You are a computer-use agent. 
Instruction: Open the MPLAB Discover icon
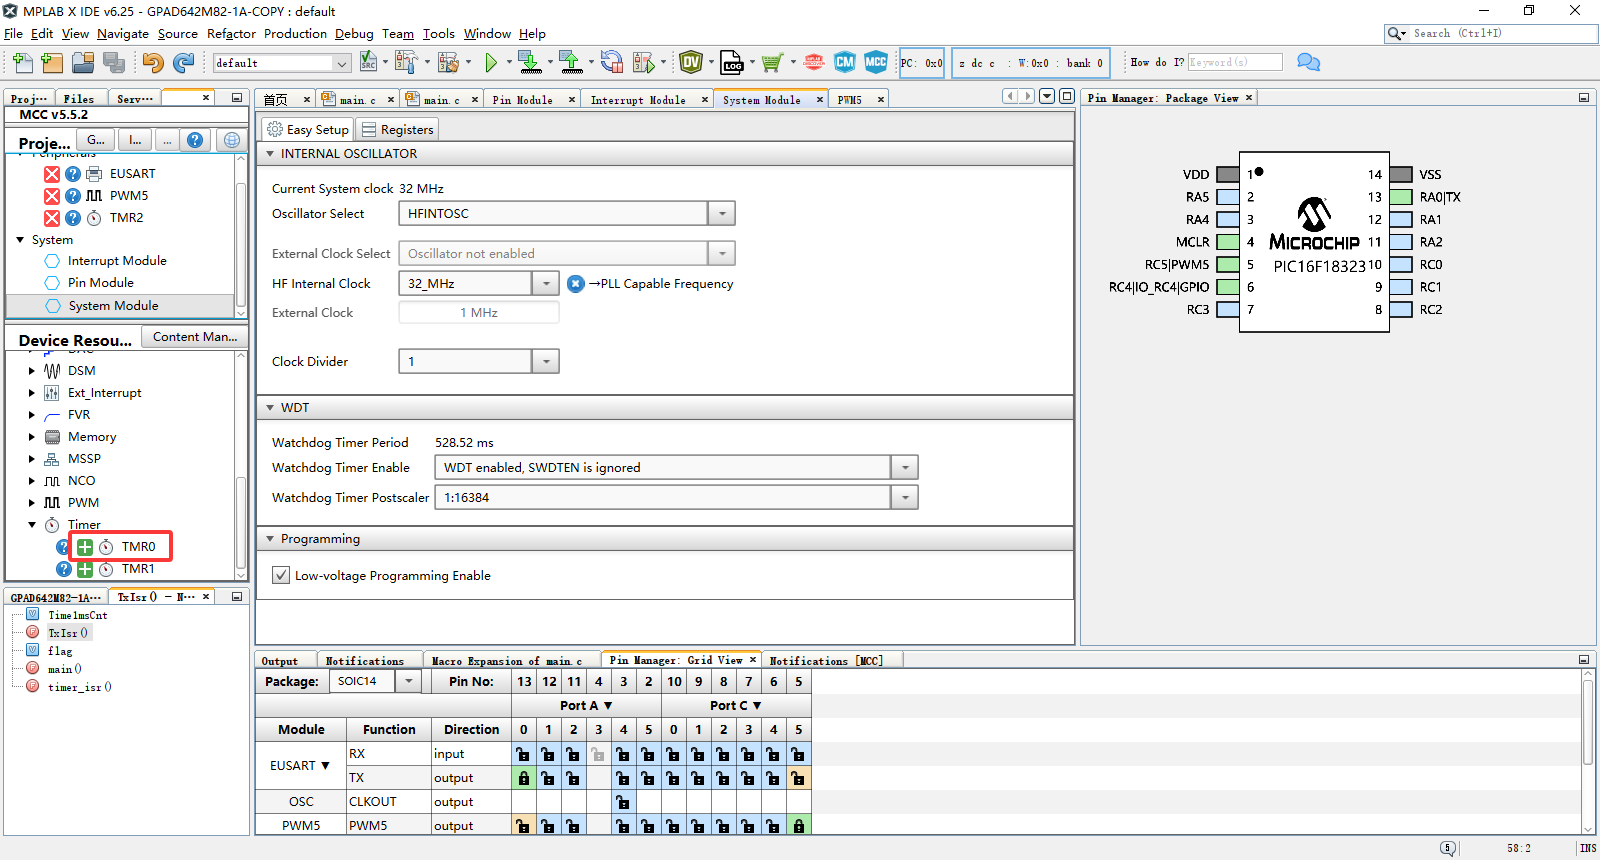(814, 63)
